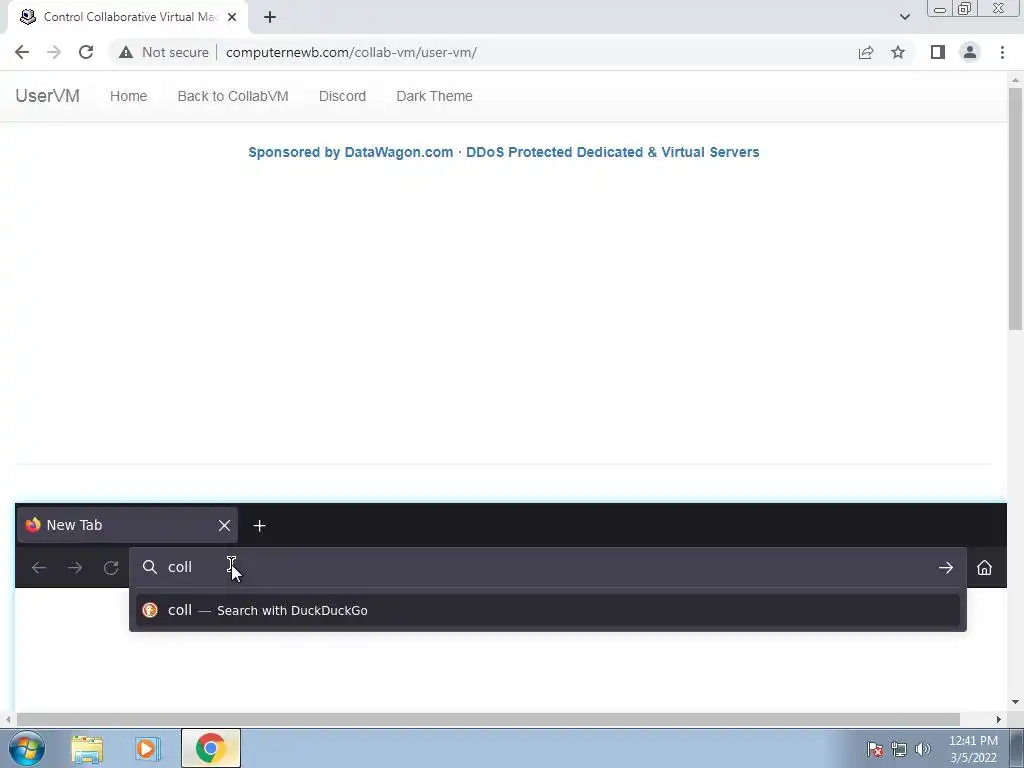Switch to Dark Theme

434,96
